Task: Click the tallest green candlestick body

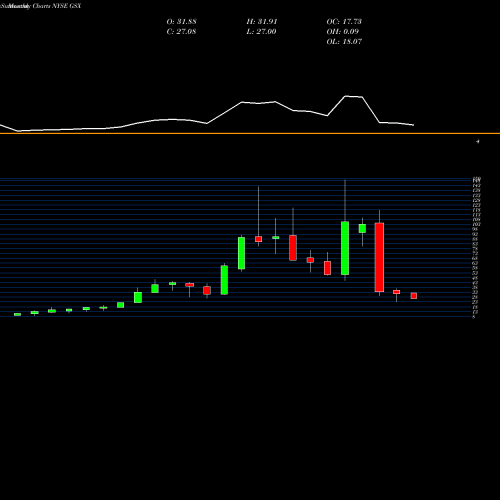Action: coord(345,248)
